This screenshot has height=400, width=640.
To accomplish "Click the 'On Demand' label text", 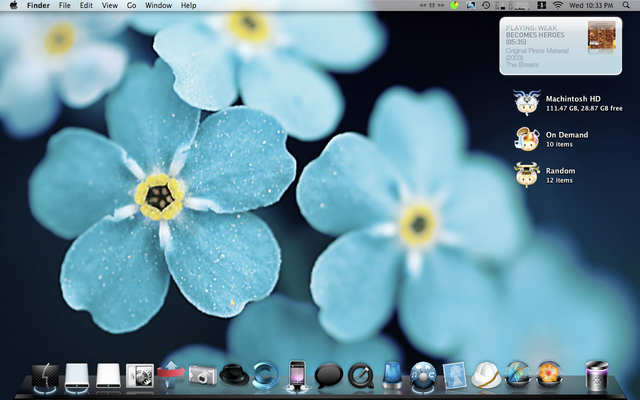I will [x=567, y=135].
